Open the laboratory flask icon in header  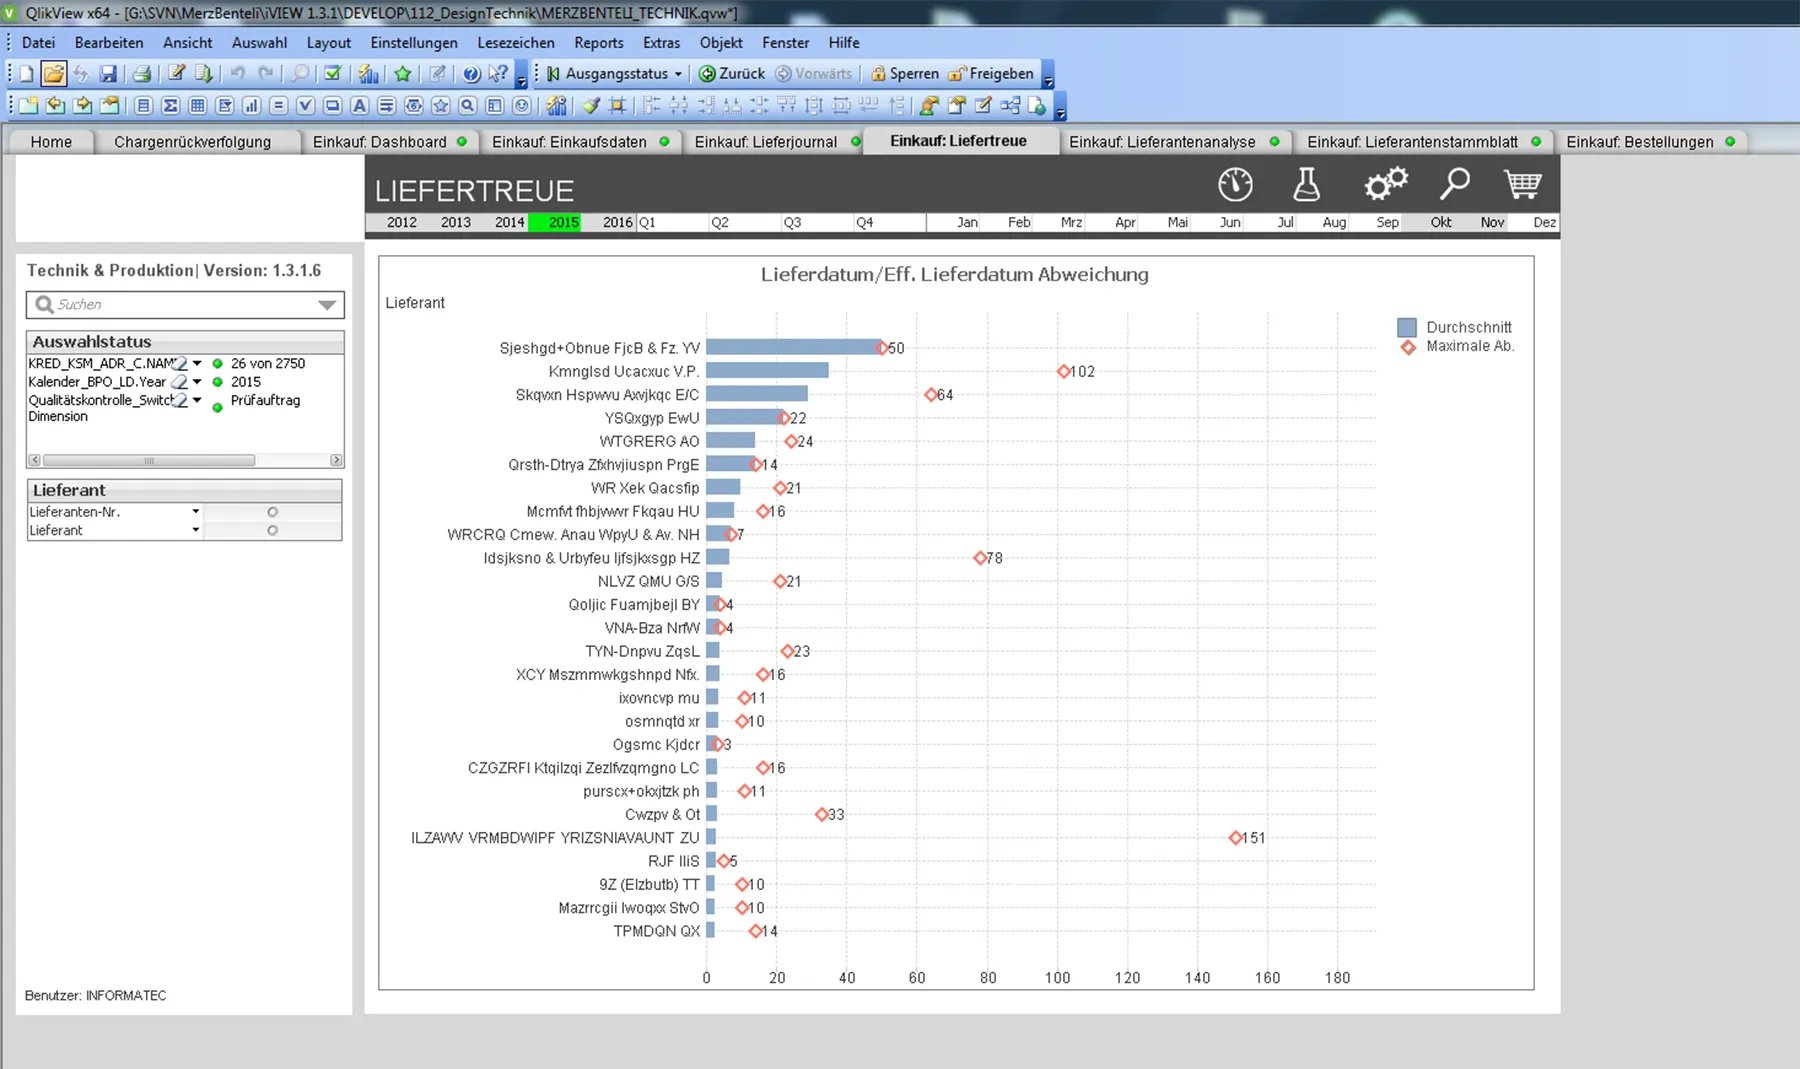[x=1306, y=184]
